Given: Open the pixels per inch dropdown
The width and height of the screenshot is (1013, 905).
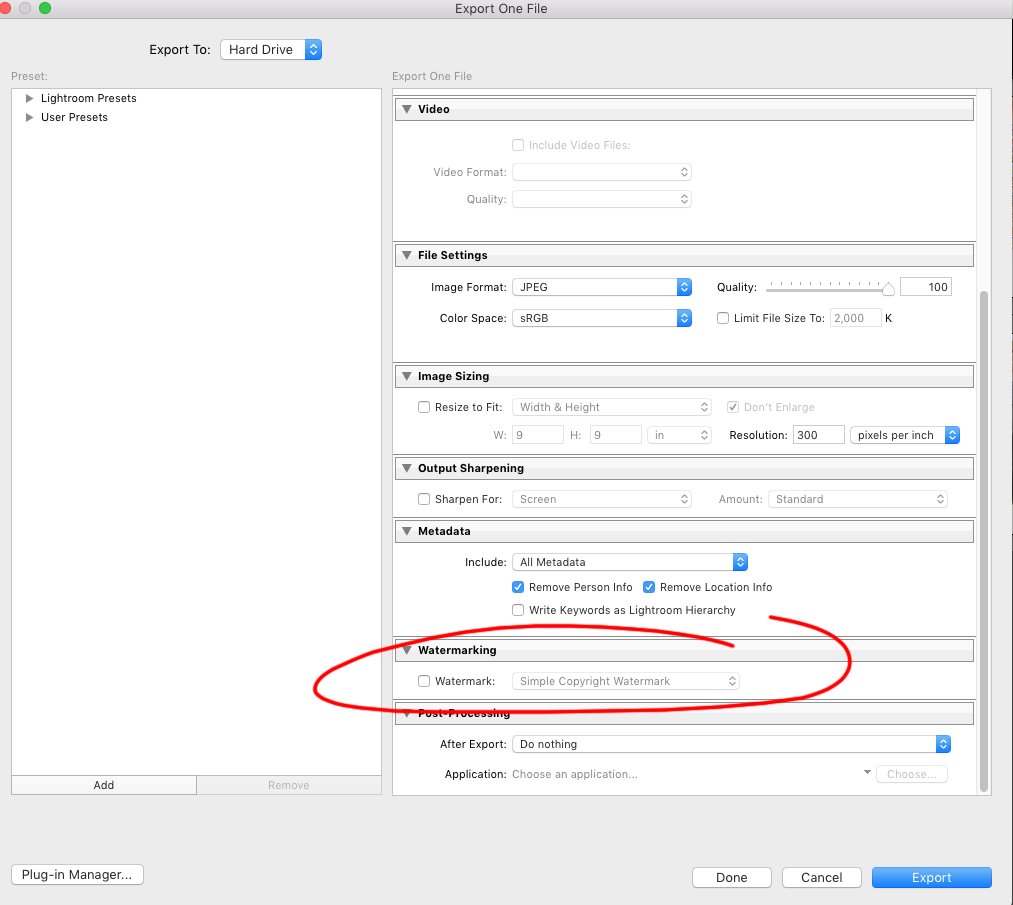Looking at the screenshot, I should [904, 435].
